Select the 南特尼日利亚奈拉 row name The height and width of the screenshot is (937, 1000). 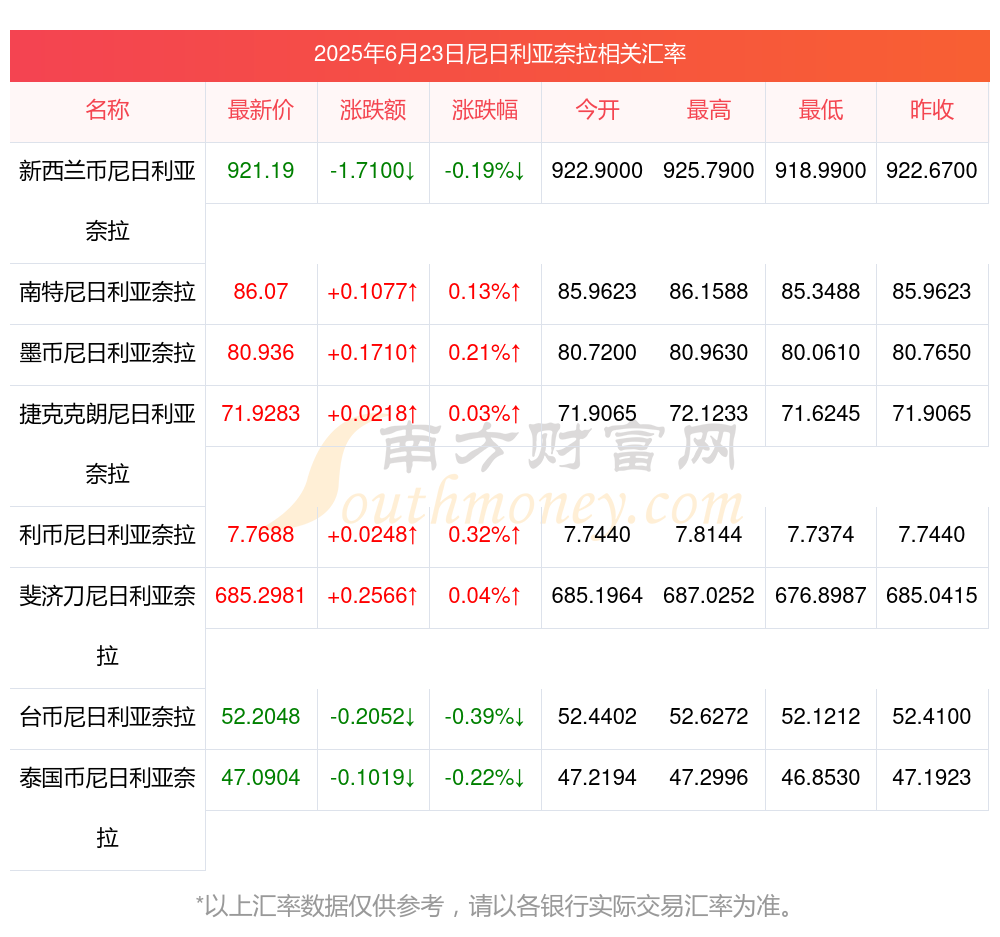tap(107, 292)
